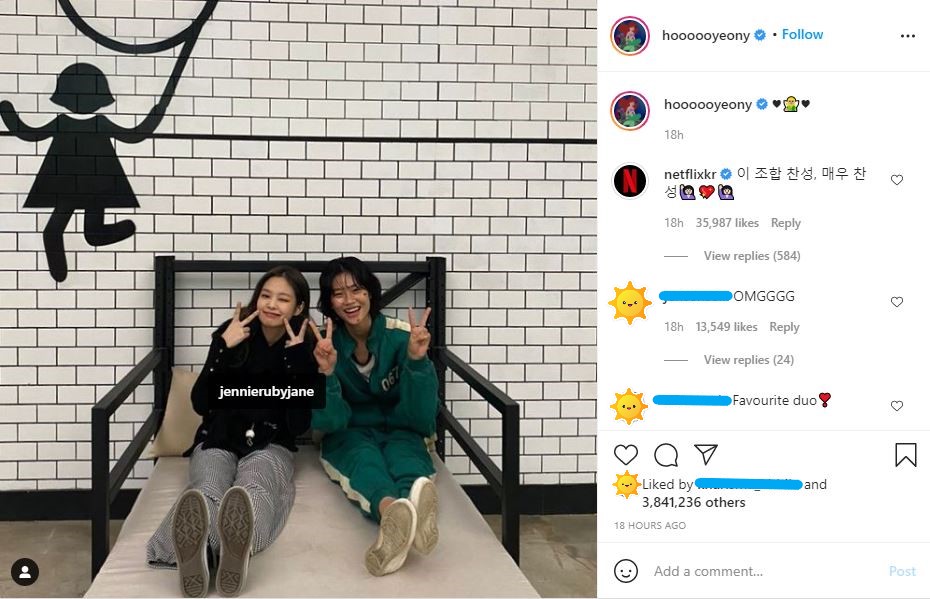This screenshot has height=599, width=930.
Task: Open hoooooyeony username in header
Action: tap(706, 35)
